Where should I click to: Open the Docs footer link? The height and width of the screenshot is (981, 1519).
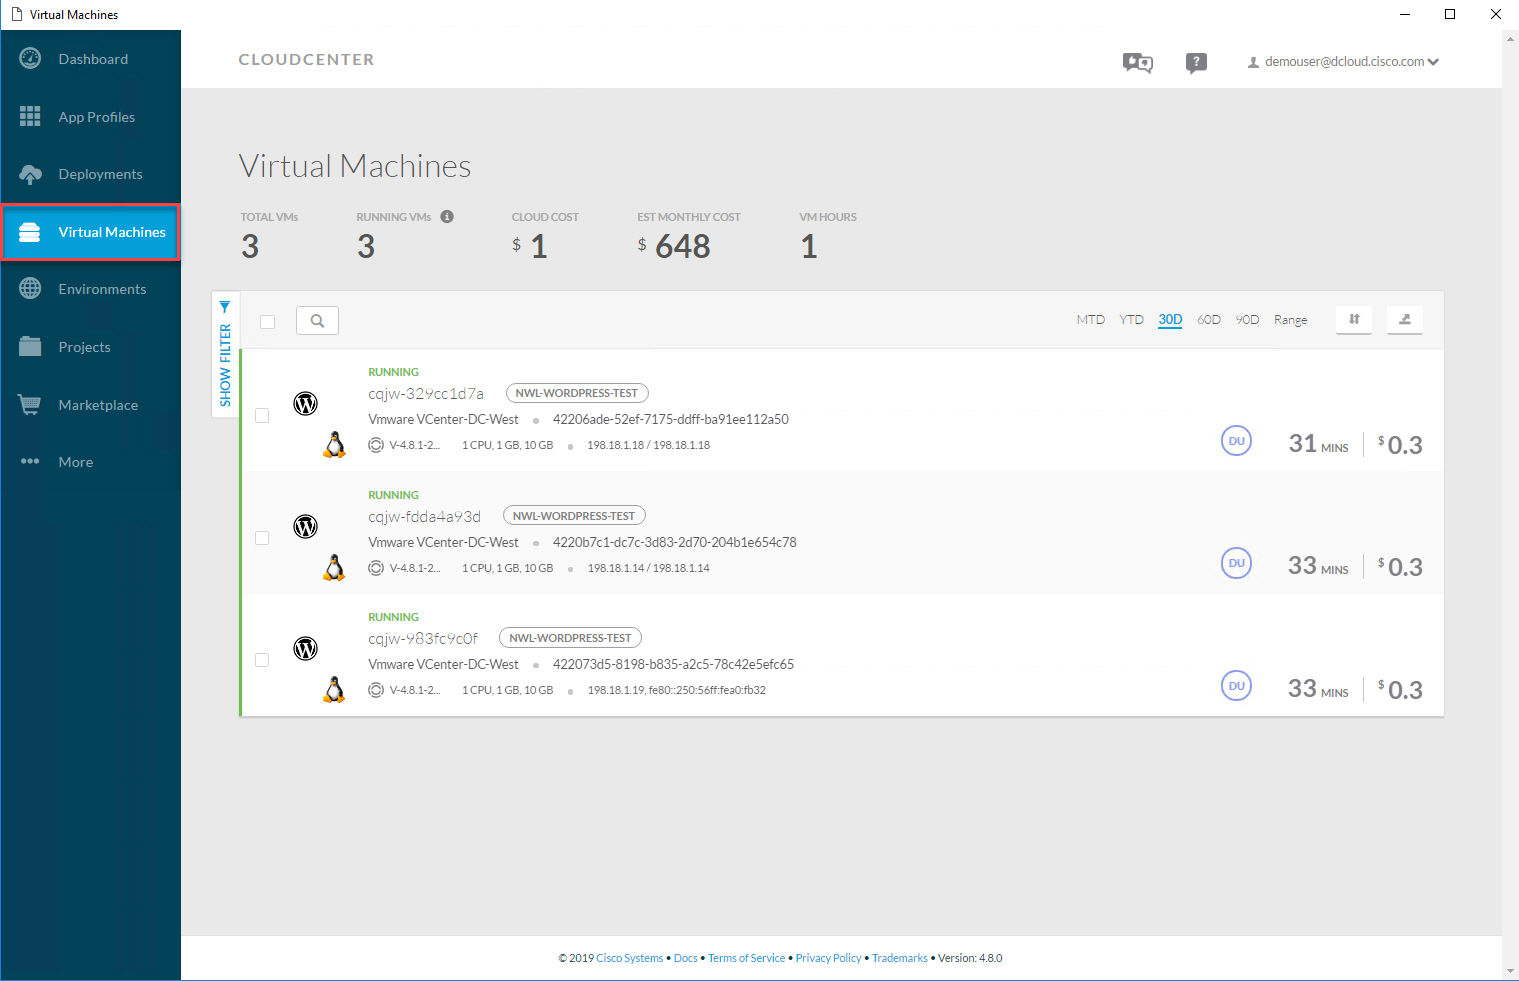coord(686,958)
